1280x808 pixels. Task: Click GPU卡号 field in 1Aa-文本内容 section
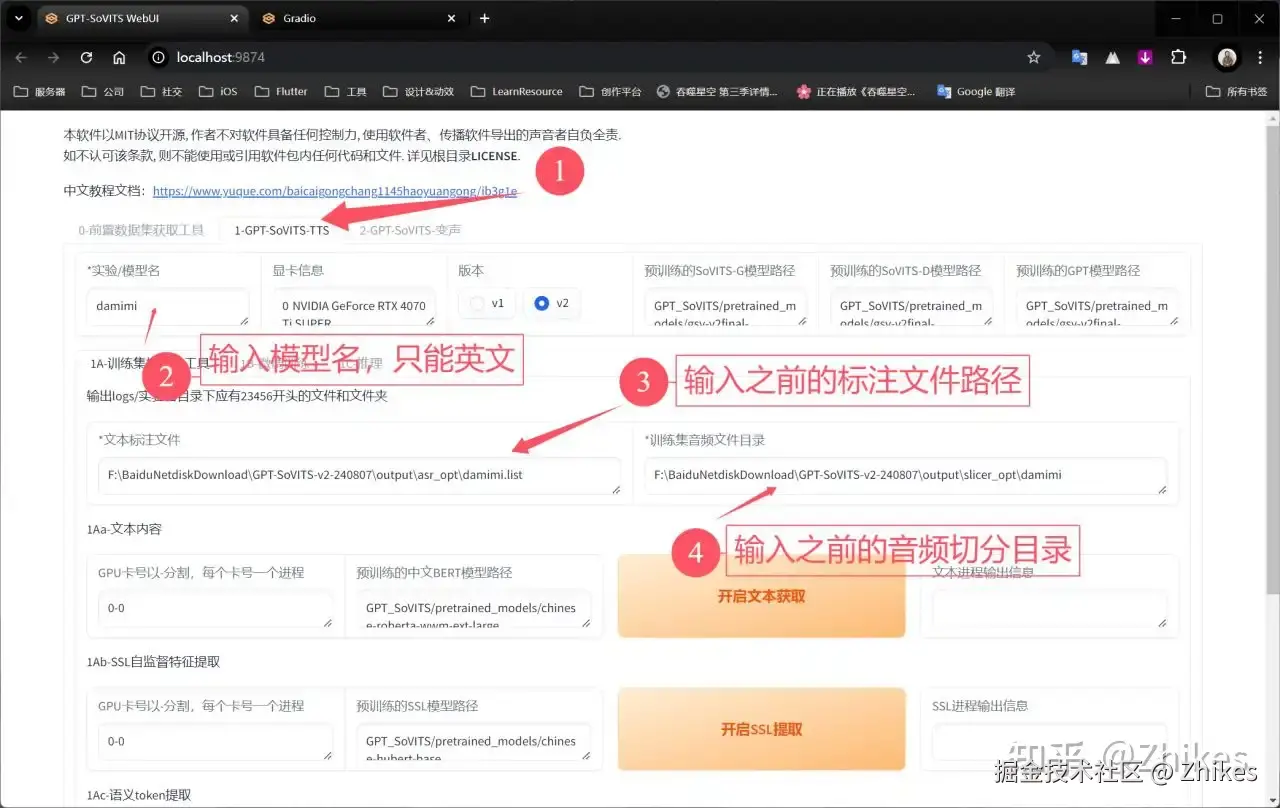coord(215,609)
